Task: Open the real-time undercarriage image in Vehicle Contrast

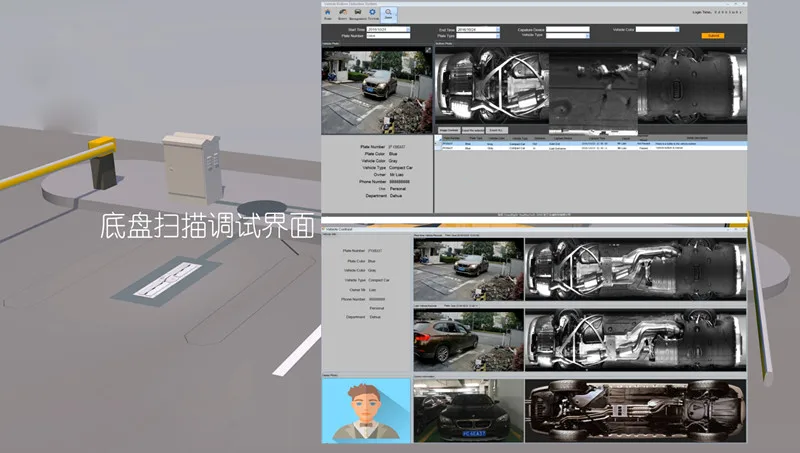Action: [635, 269]
